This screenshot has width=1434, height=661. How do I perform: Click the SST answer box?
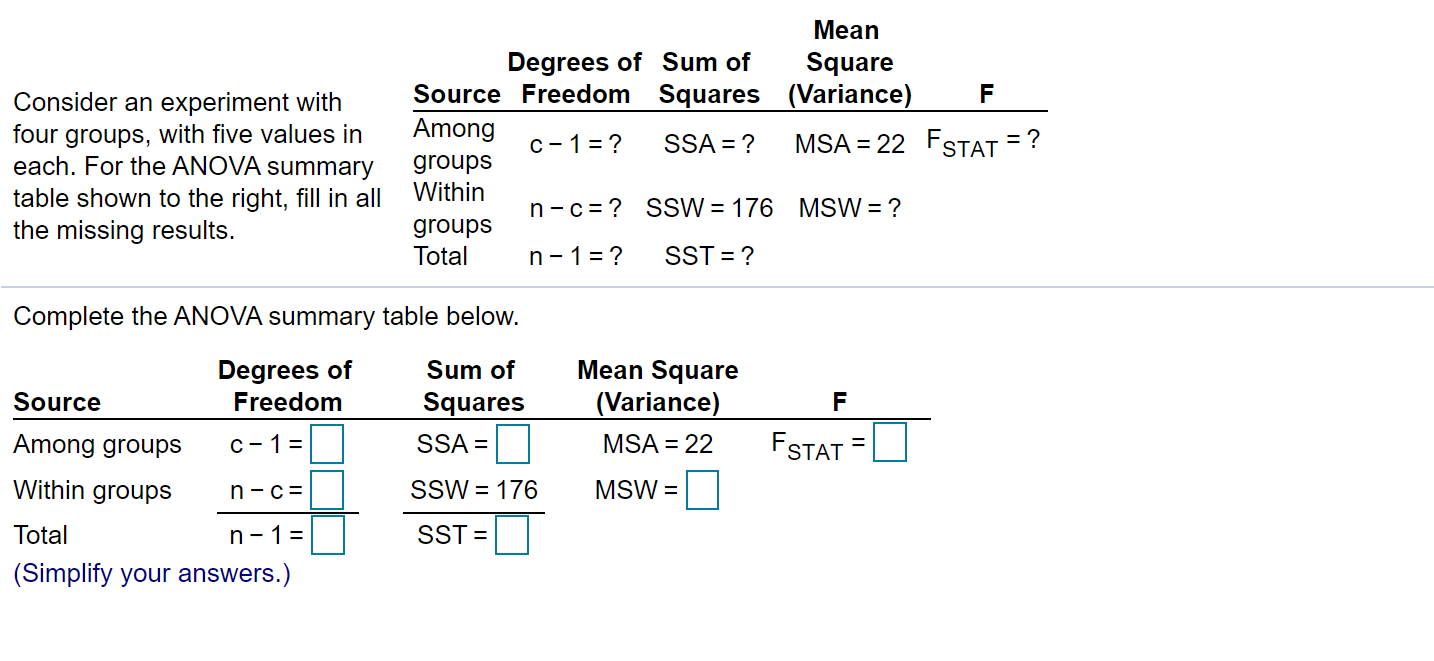(512, 535)
